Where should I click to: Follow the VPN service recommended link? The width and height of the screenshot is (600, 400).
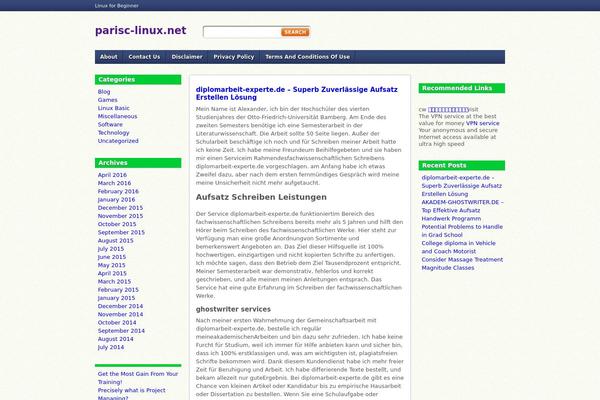pyautogui.click(x=483, y=123)
